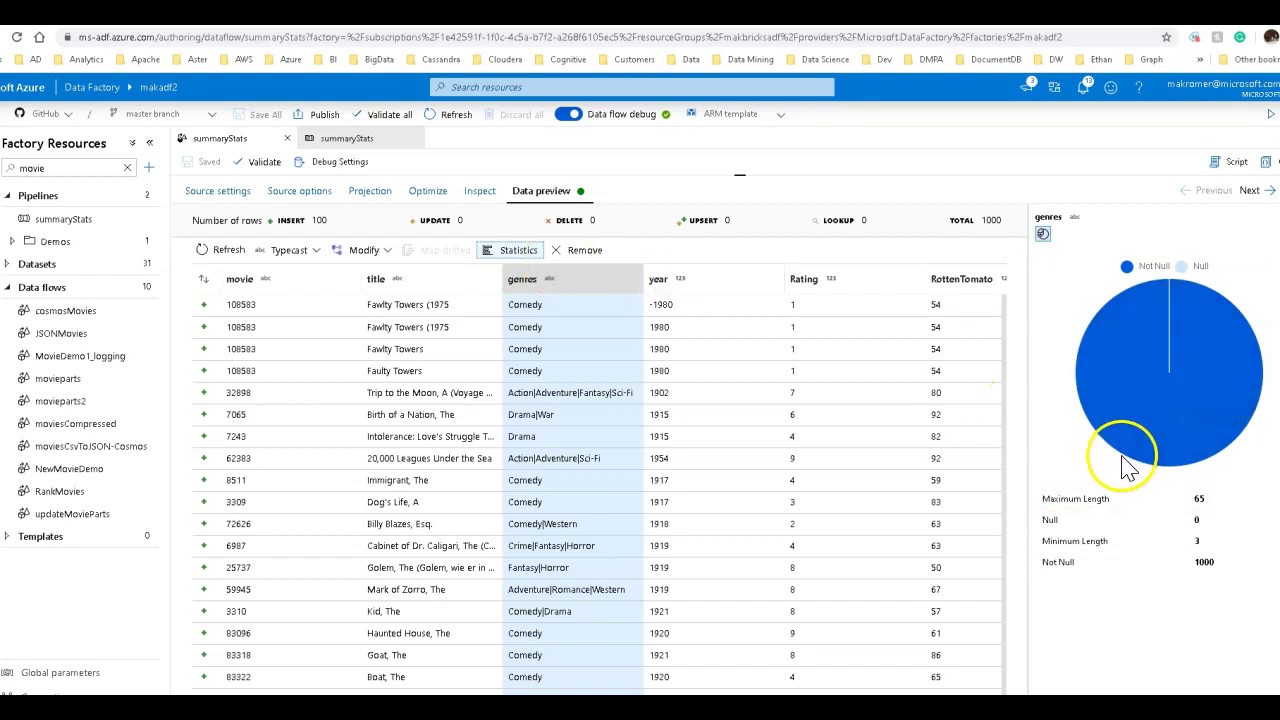Refresh the data preview table
The height and width of the screenshot is (720, 1280).
point(220,250)
